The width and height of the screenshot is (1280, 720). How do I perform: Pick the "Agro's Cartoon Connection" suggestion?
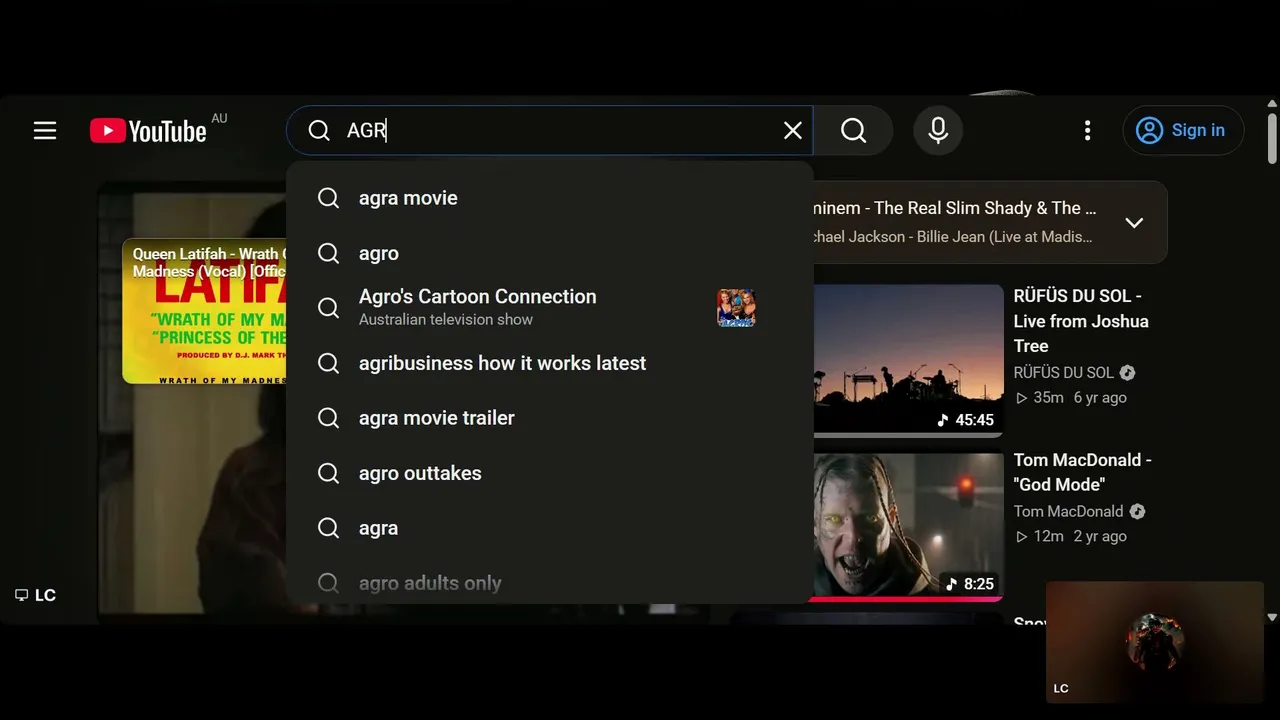(x=550, y=308)
